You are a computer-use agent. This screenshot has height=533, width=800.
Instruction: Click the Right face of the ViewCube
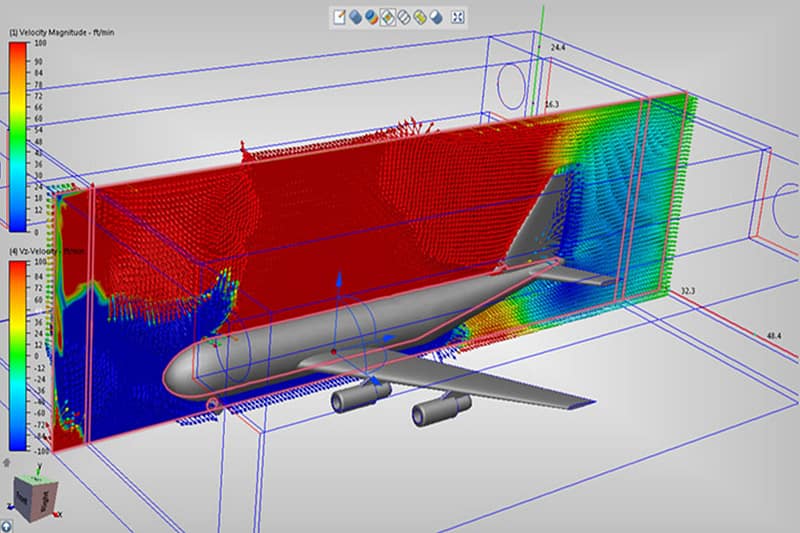click(x=44, y=501)
